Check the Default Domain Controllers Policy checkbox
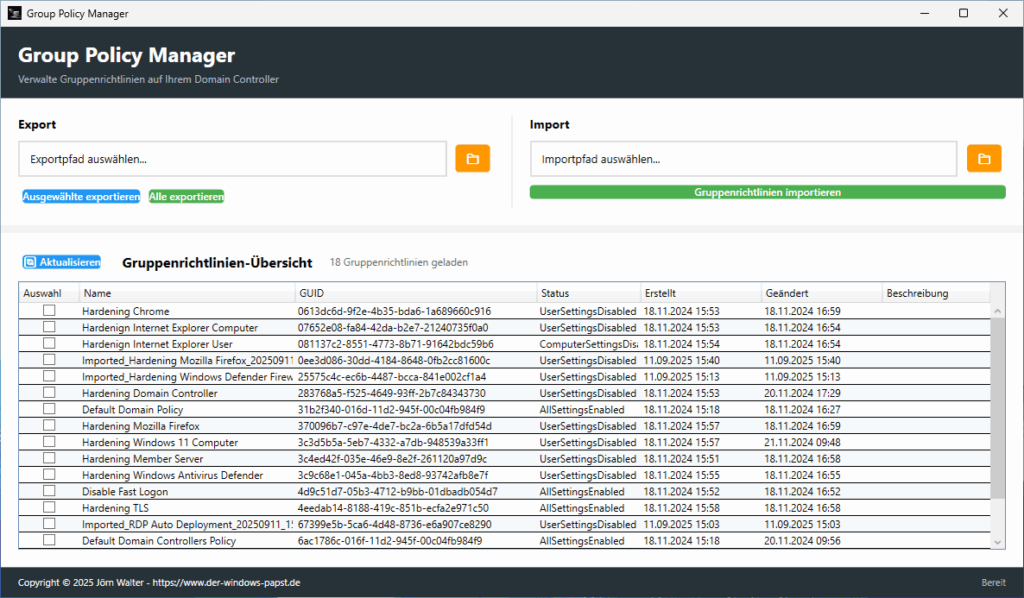The height and width of the screenshot is (598, 1024). click(47, 540)
